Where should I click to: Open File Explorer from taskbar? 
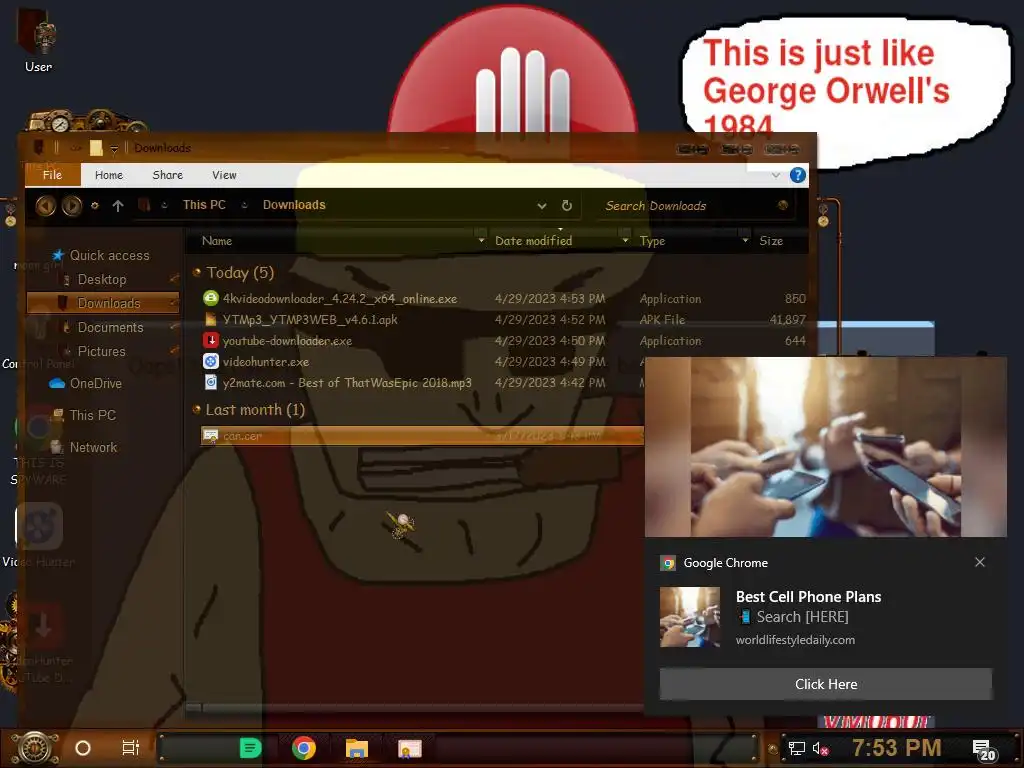pyautogui.click(x=357, y=748)
